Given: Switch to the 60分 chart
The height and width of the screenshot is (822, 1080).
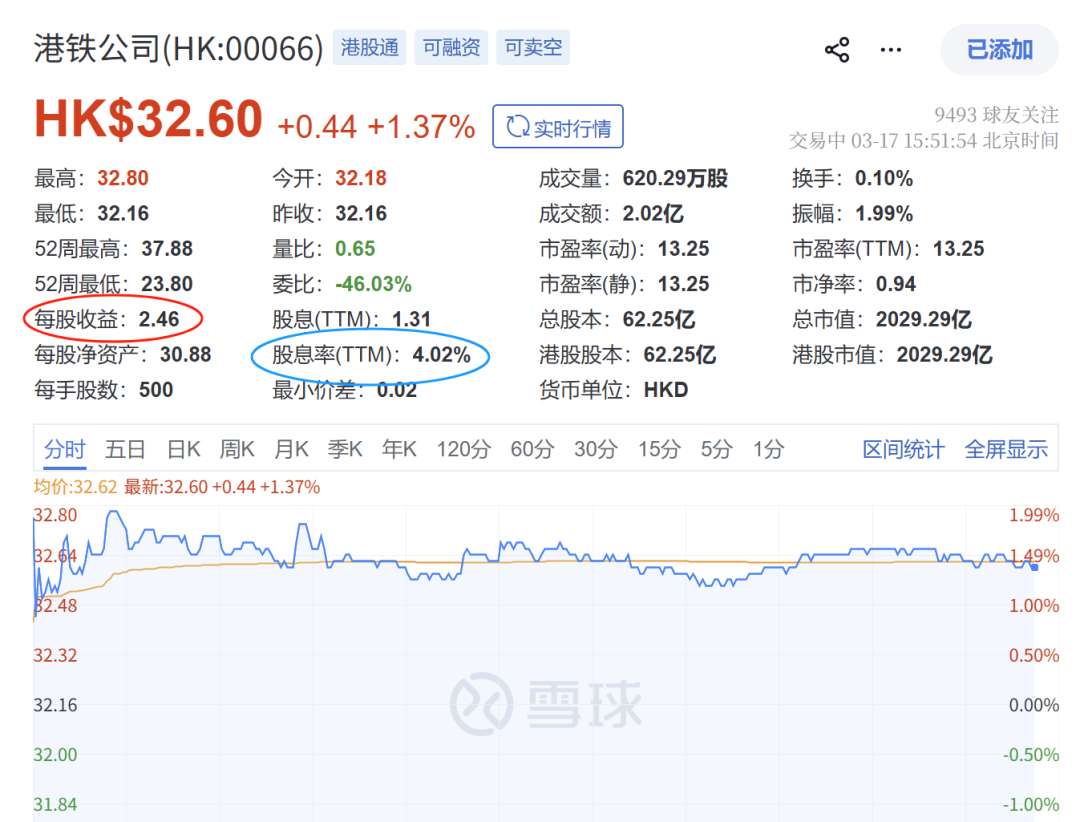Looking at the screenshot, I should click(x=532, y=449).
